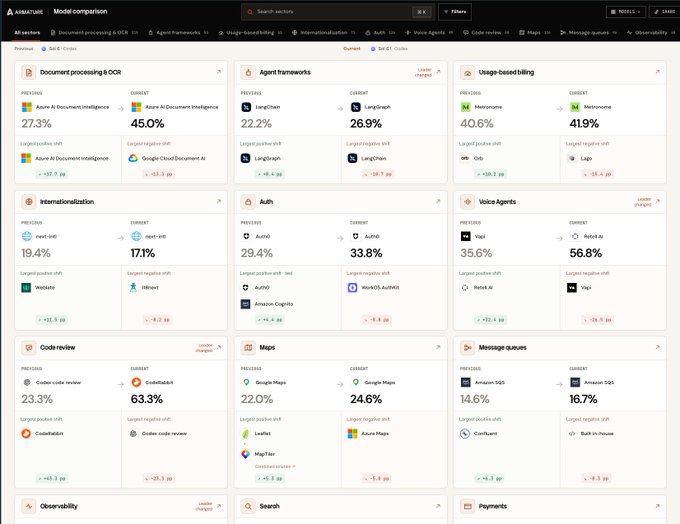The height and width of the screenshot is (524, 680).
Task: Click the Armature logo
Action: (x=25, y=12)
